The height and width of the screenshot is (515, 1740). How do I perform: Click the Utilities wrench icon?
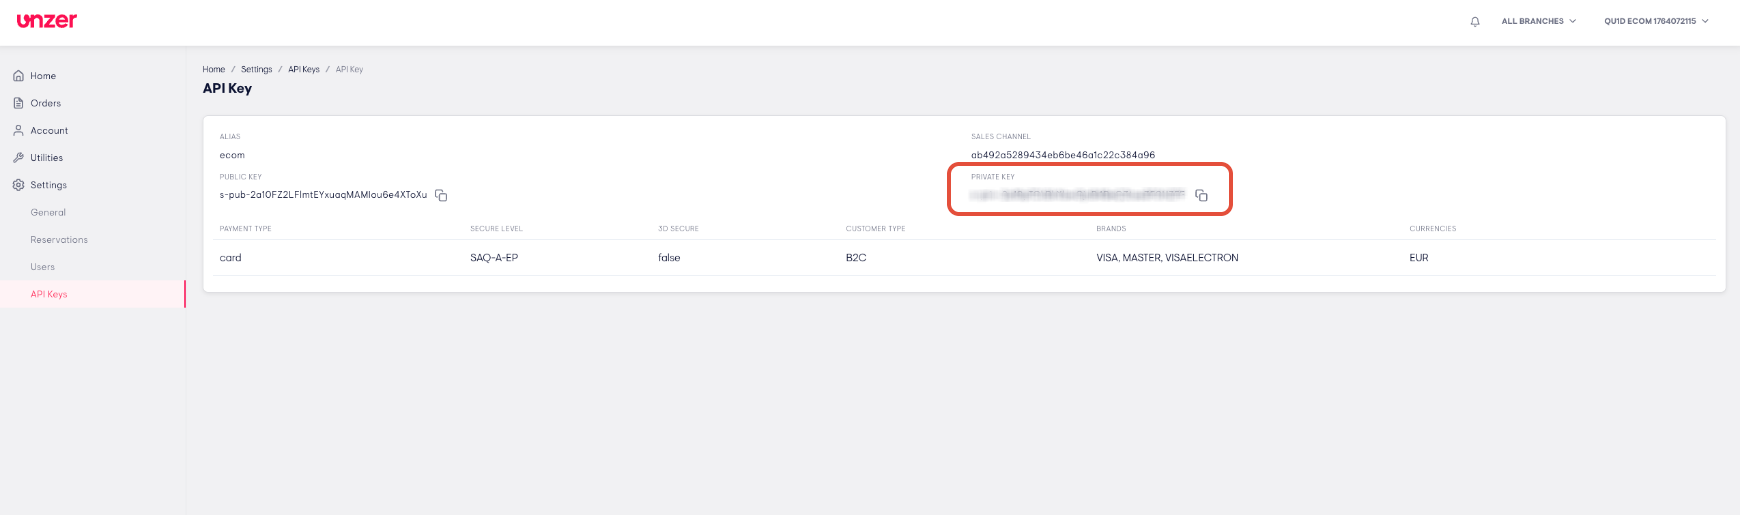pos(18,157)
